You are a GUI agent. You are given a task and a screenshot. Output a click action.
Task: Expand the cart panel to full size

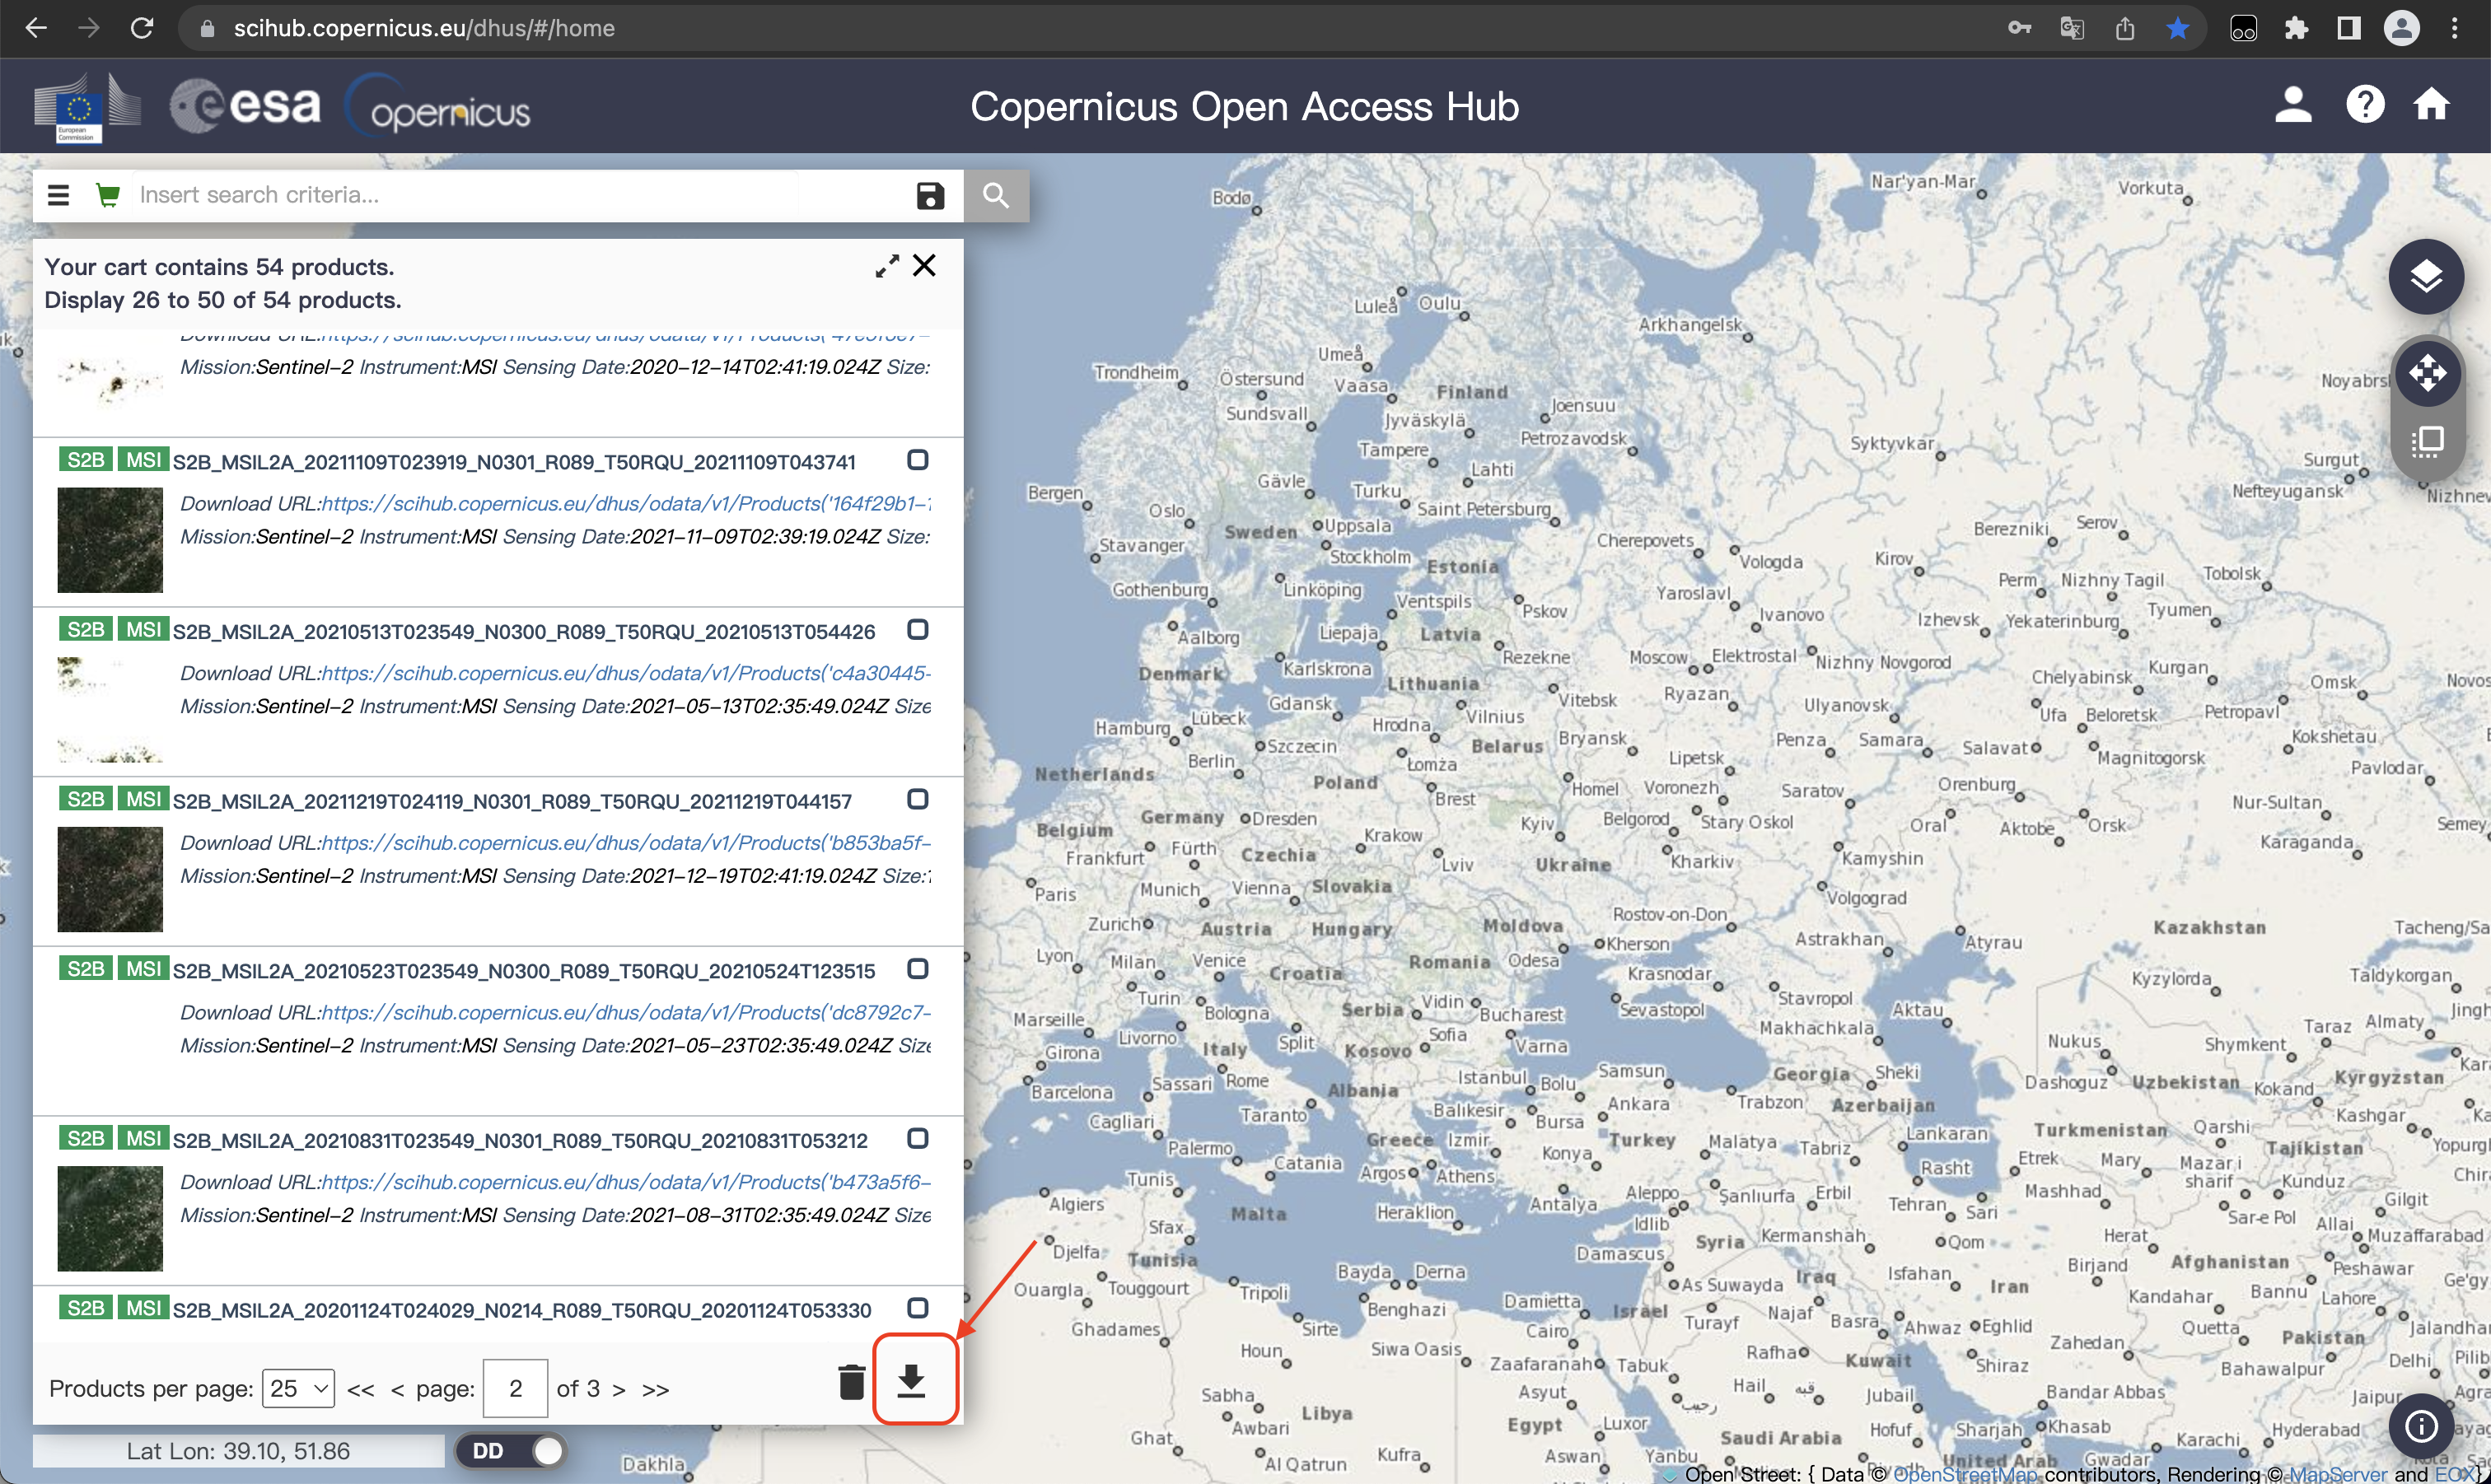click(886, 266)
